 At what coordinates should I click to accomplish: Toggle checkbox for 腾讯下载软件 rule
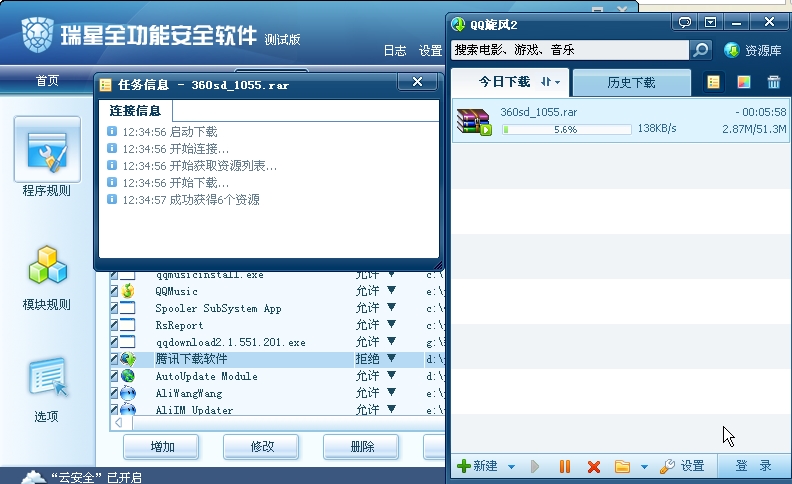pyautogui.click(x=114, y=359)
